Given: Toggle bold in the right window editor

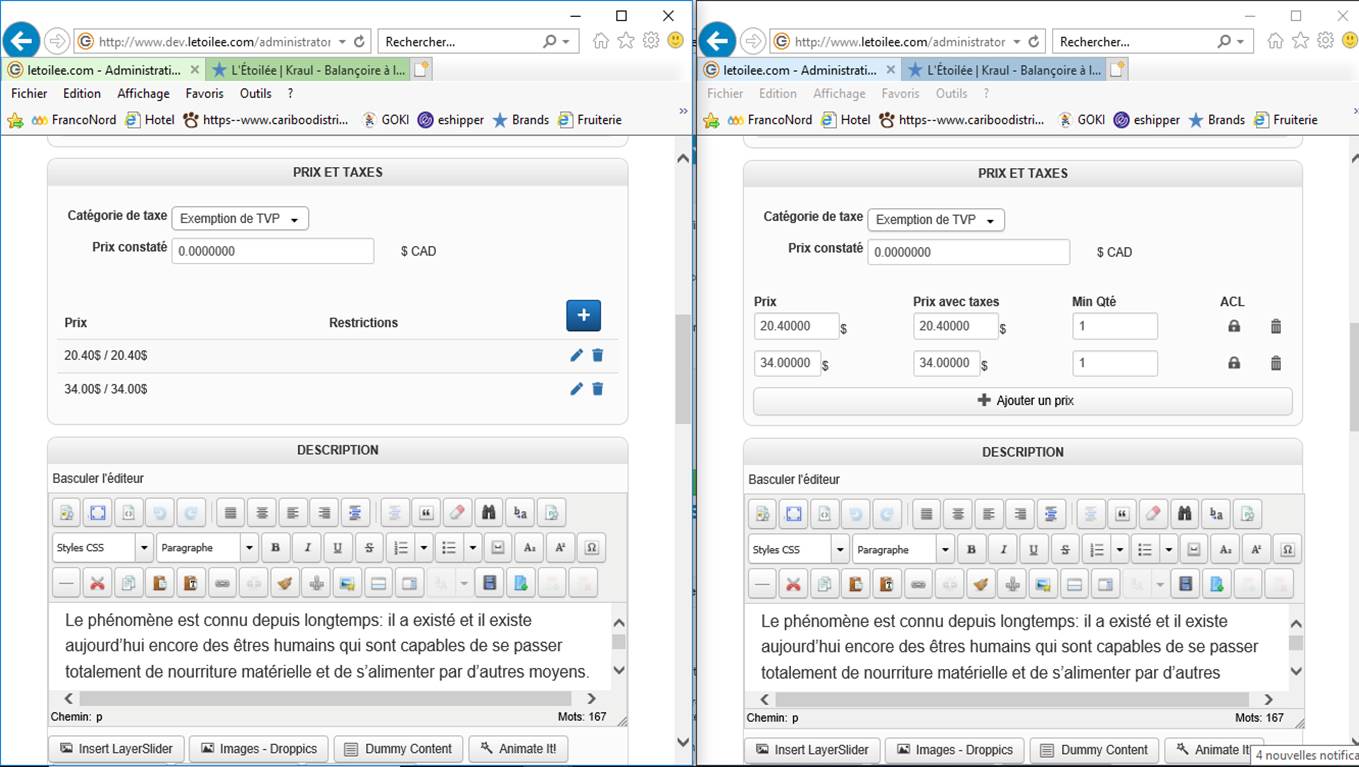Looking at the screenshot, I should [971, 549].
